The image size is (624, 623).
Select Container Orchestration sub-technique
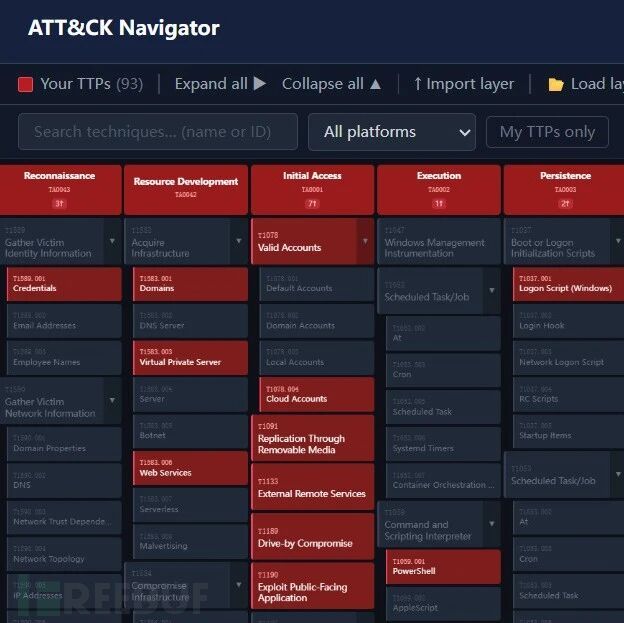(x=443, y=480)
